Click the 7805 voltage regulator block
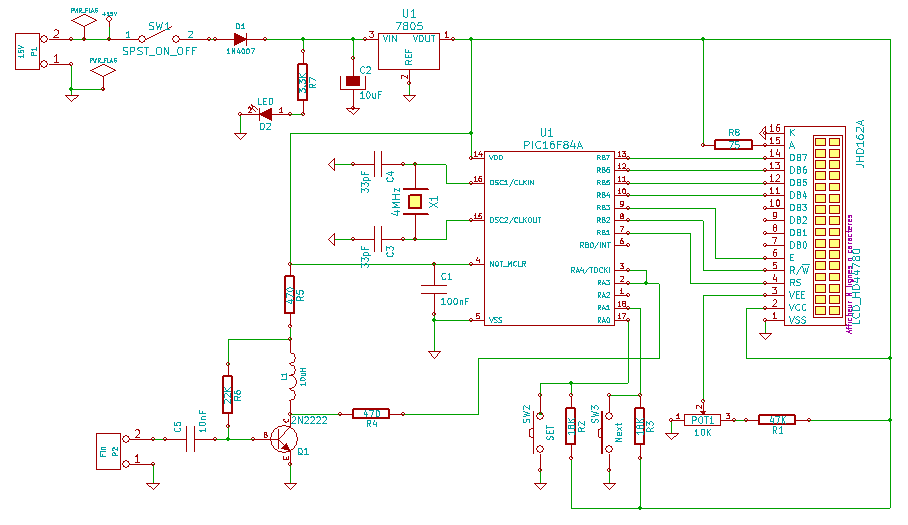Screen dimensions: 908x525 pos(409,52)
